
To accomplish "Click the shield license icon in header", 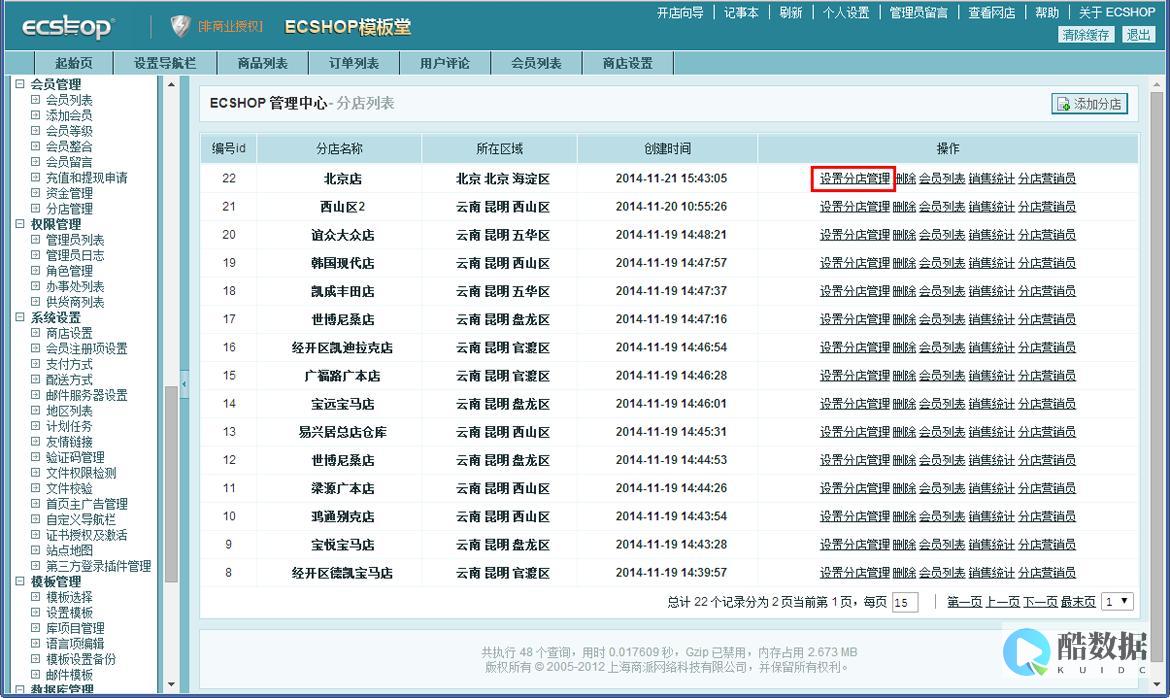I will (180, 26).
